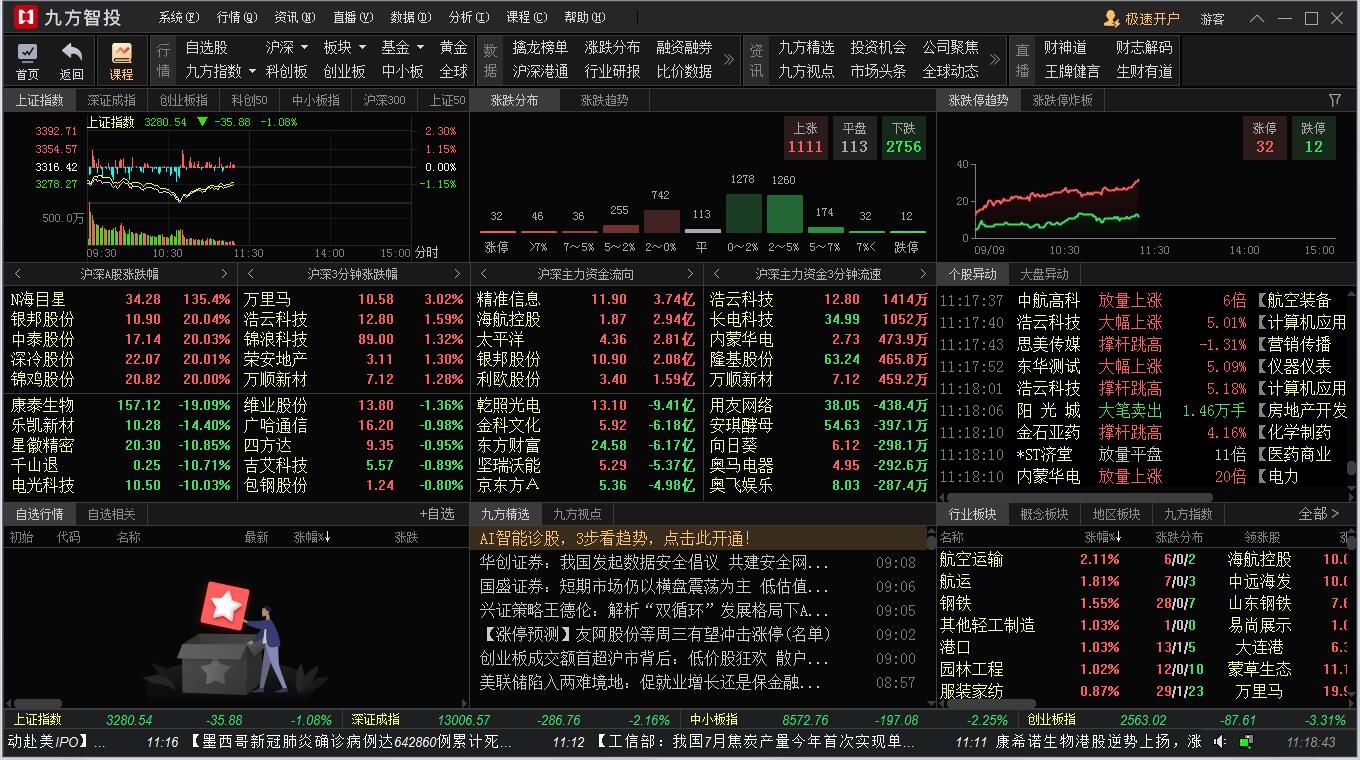Image resolution: width=1360 pixels, height=760 pixels.
Task: Click the 极速开户 account icon
Action: click(x=1111, y=18)
